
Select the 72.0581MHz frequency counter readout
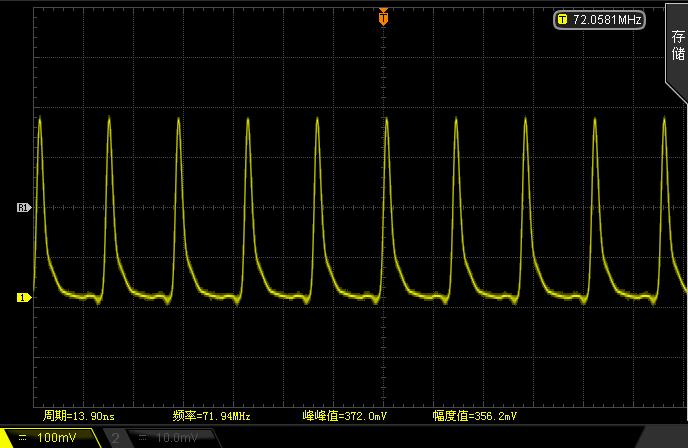pos(606,19)
